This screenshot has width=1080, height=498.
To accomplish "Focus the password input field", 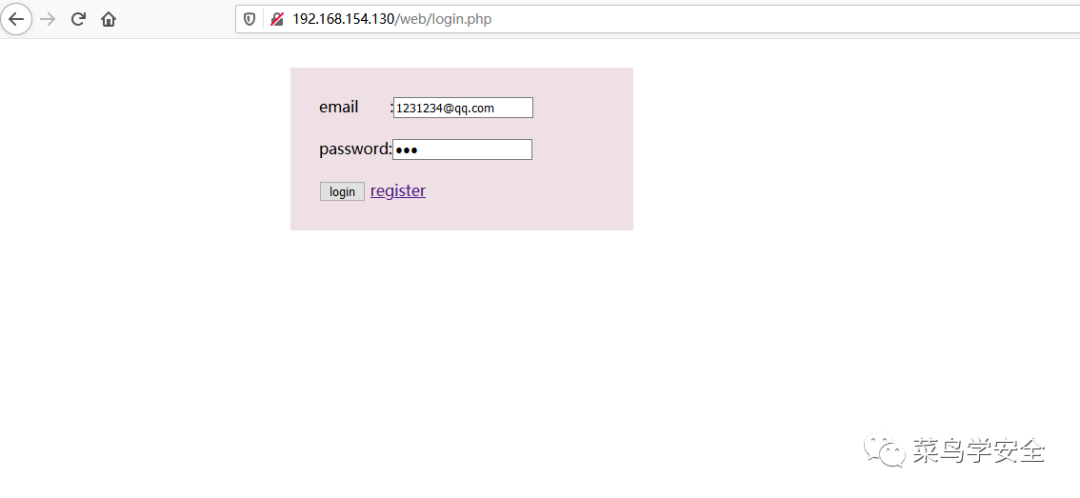I will pyautogui.click(x=462, y=149).
